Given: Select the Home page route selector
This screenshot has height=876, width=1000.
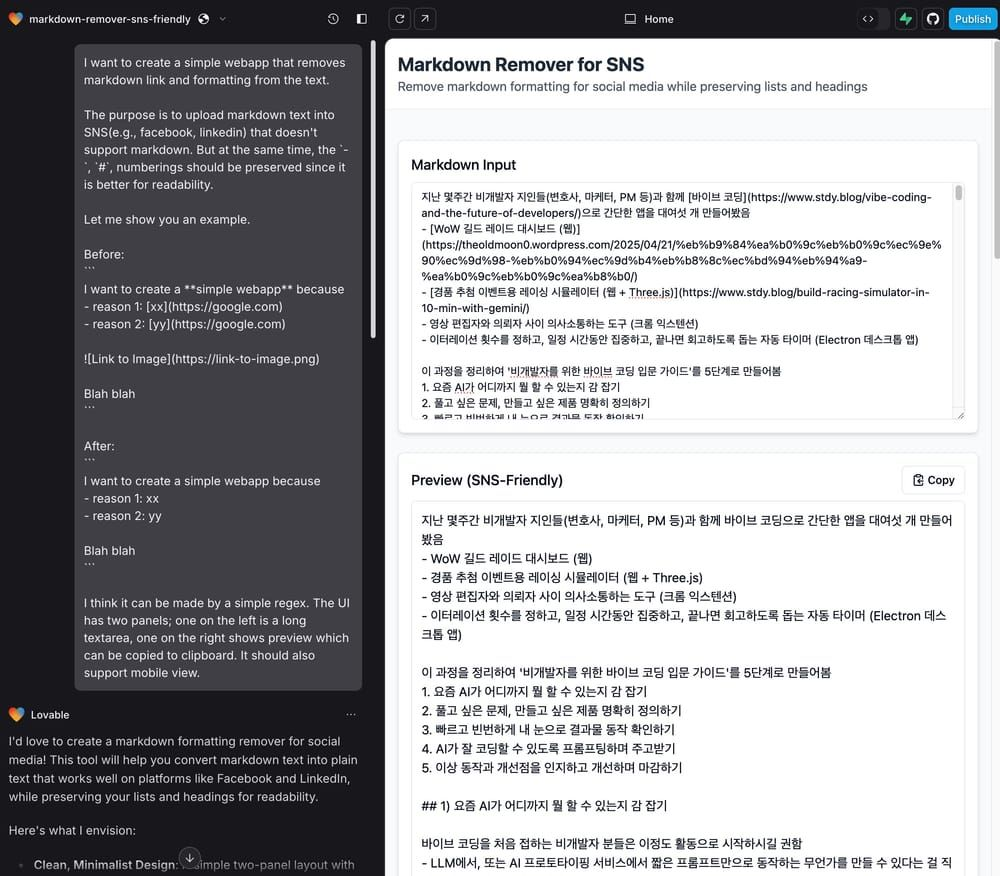Looking at the screenshot, I should click(649, 19).
